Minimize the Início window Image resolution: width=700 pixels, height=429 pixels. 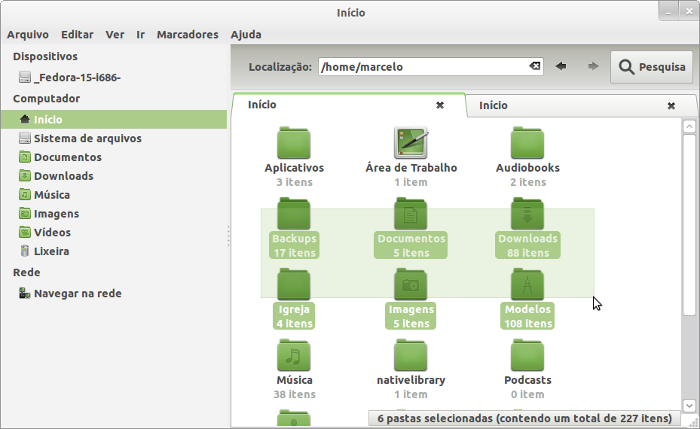coord(668,12)
